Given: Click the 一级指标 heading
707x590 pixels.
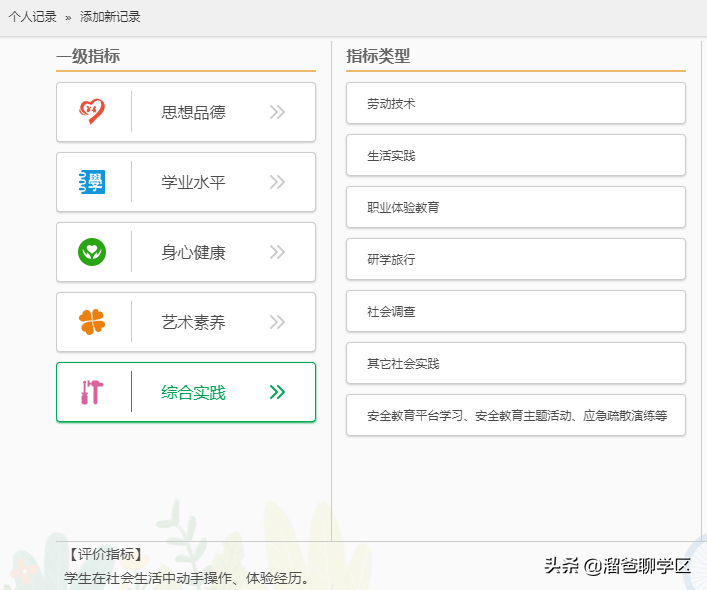Looking at the screenshot, I should coord(88,56).
